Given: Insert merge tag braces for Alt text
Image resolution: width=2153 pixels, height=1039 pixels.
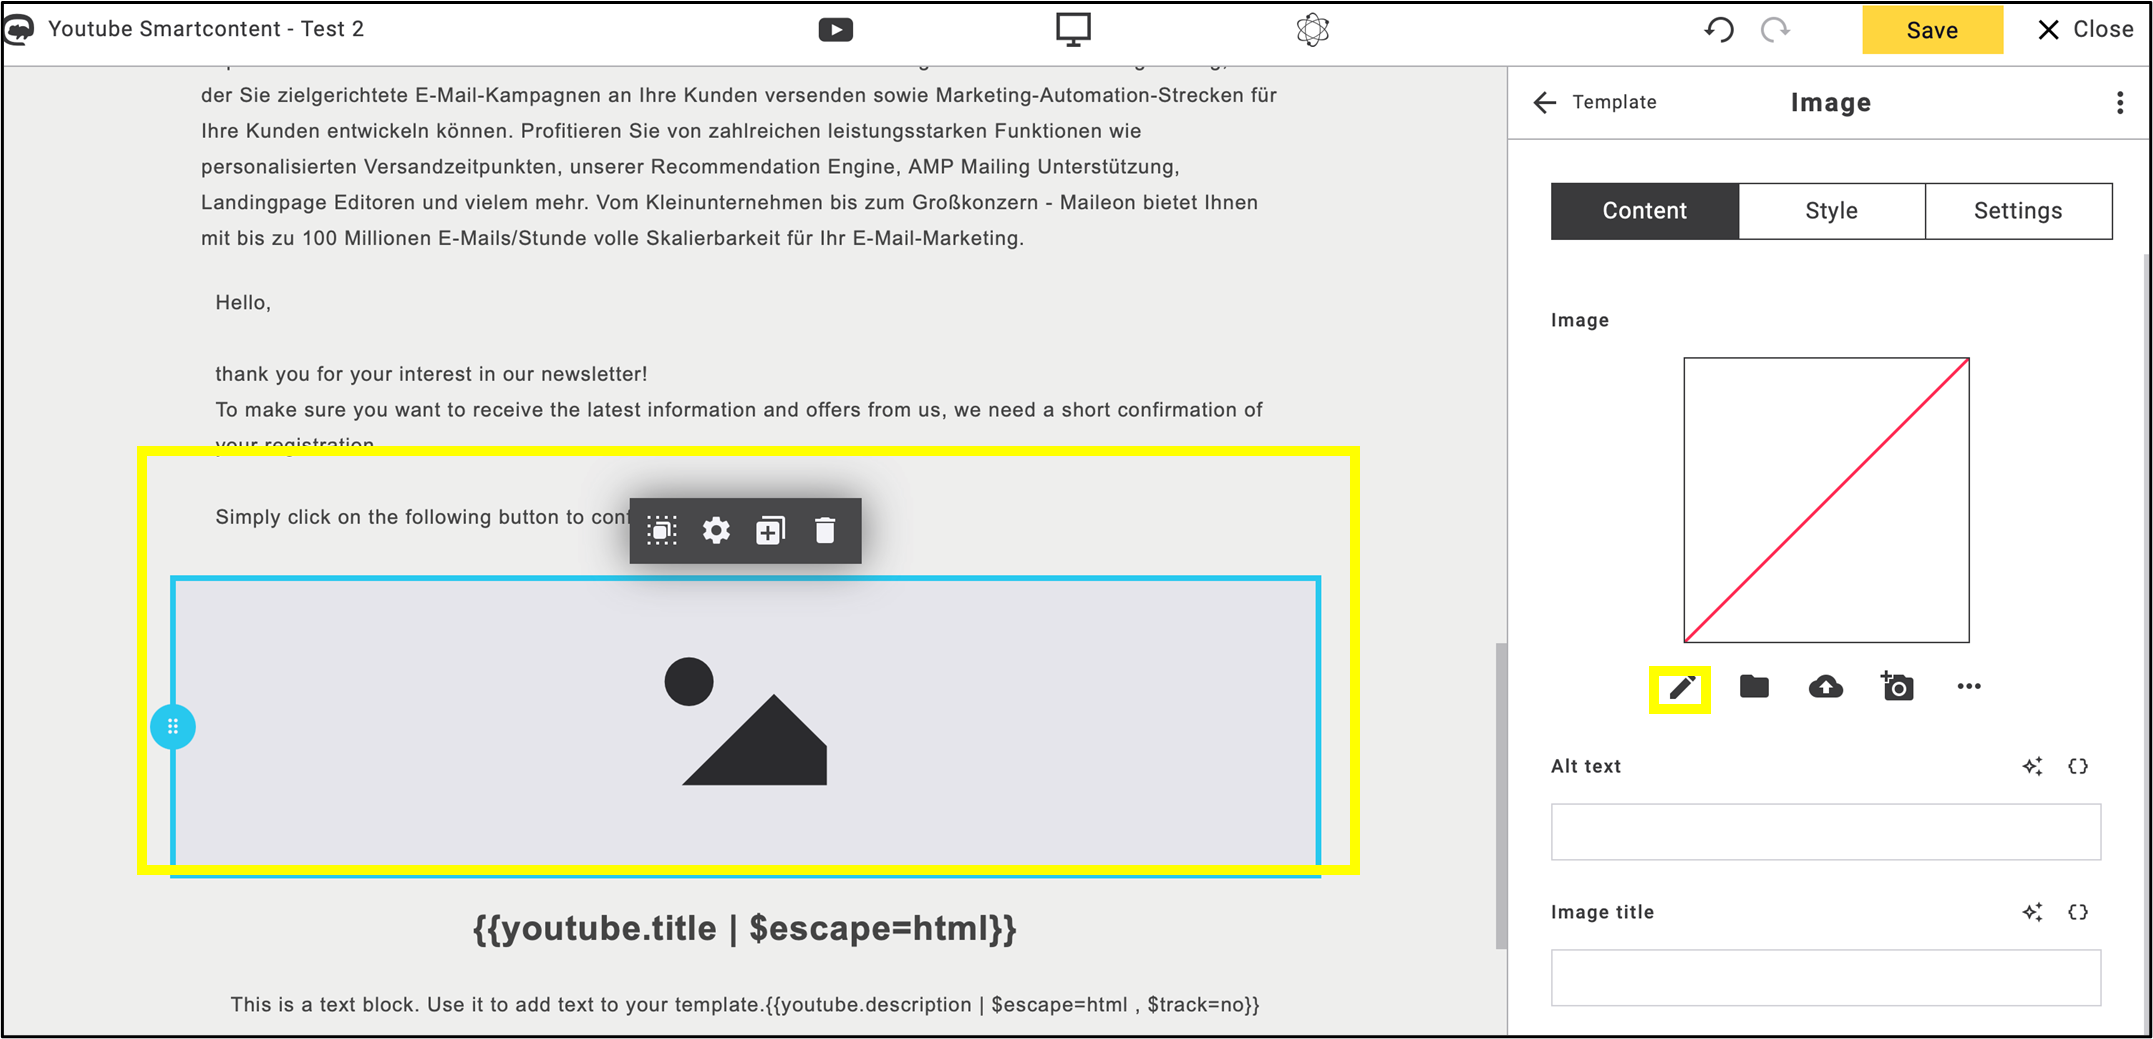Looking at the screenshot, I should 2078,767.
